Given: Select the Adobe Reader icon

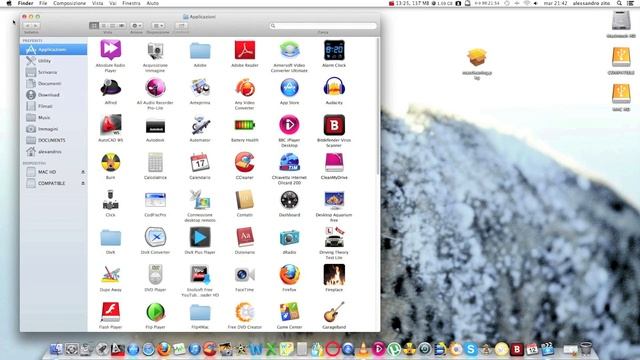Looking at the screenshot, I should pyautogui.click(x=244, y=50).
